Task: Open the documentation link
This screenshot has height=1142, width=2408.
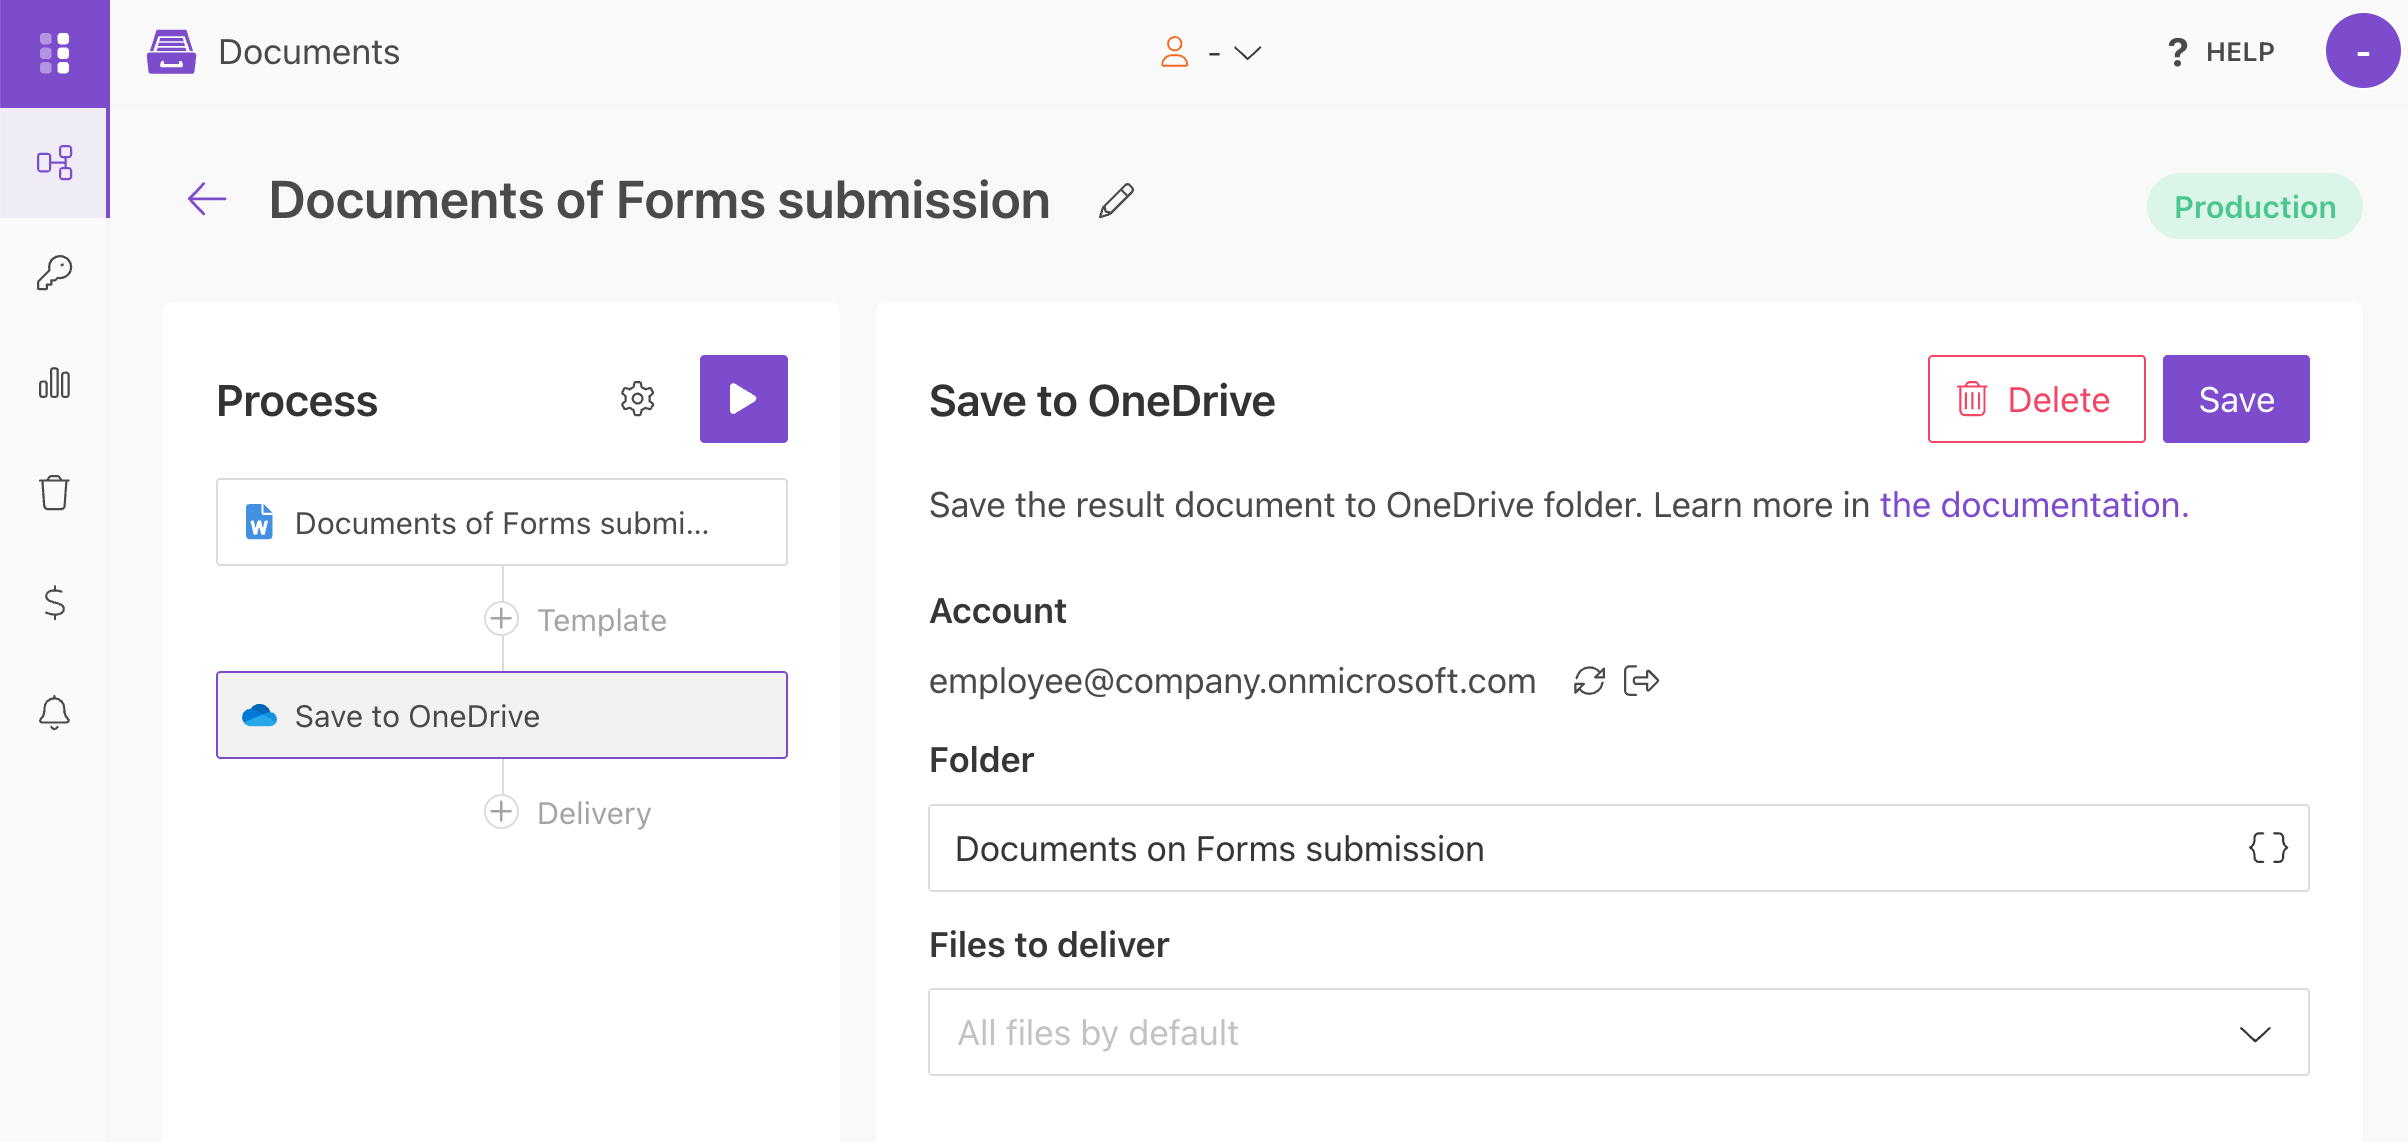Action: pyautogui.click(x=2034, y=505)
